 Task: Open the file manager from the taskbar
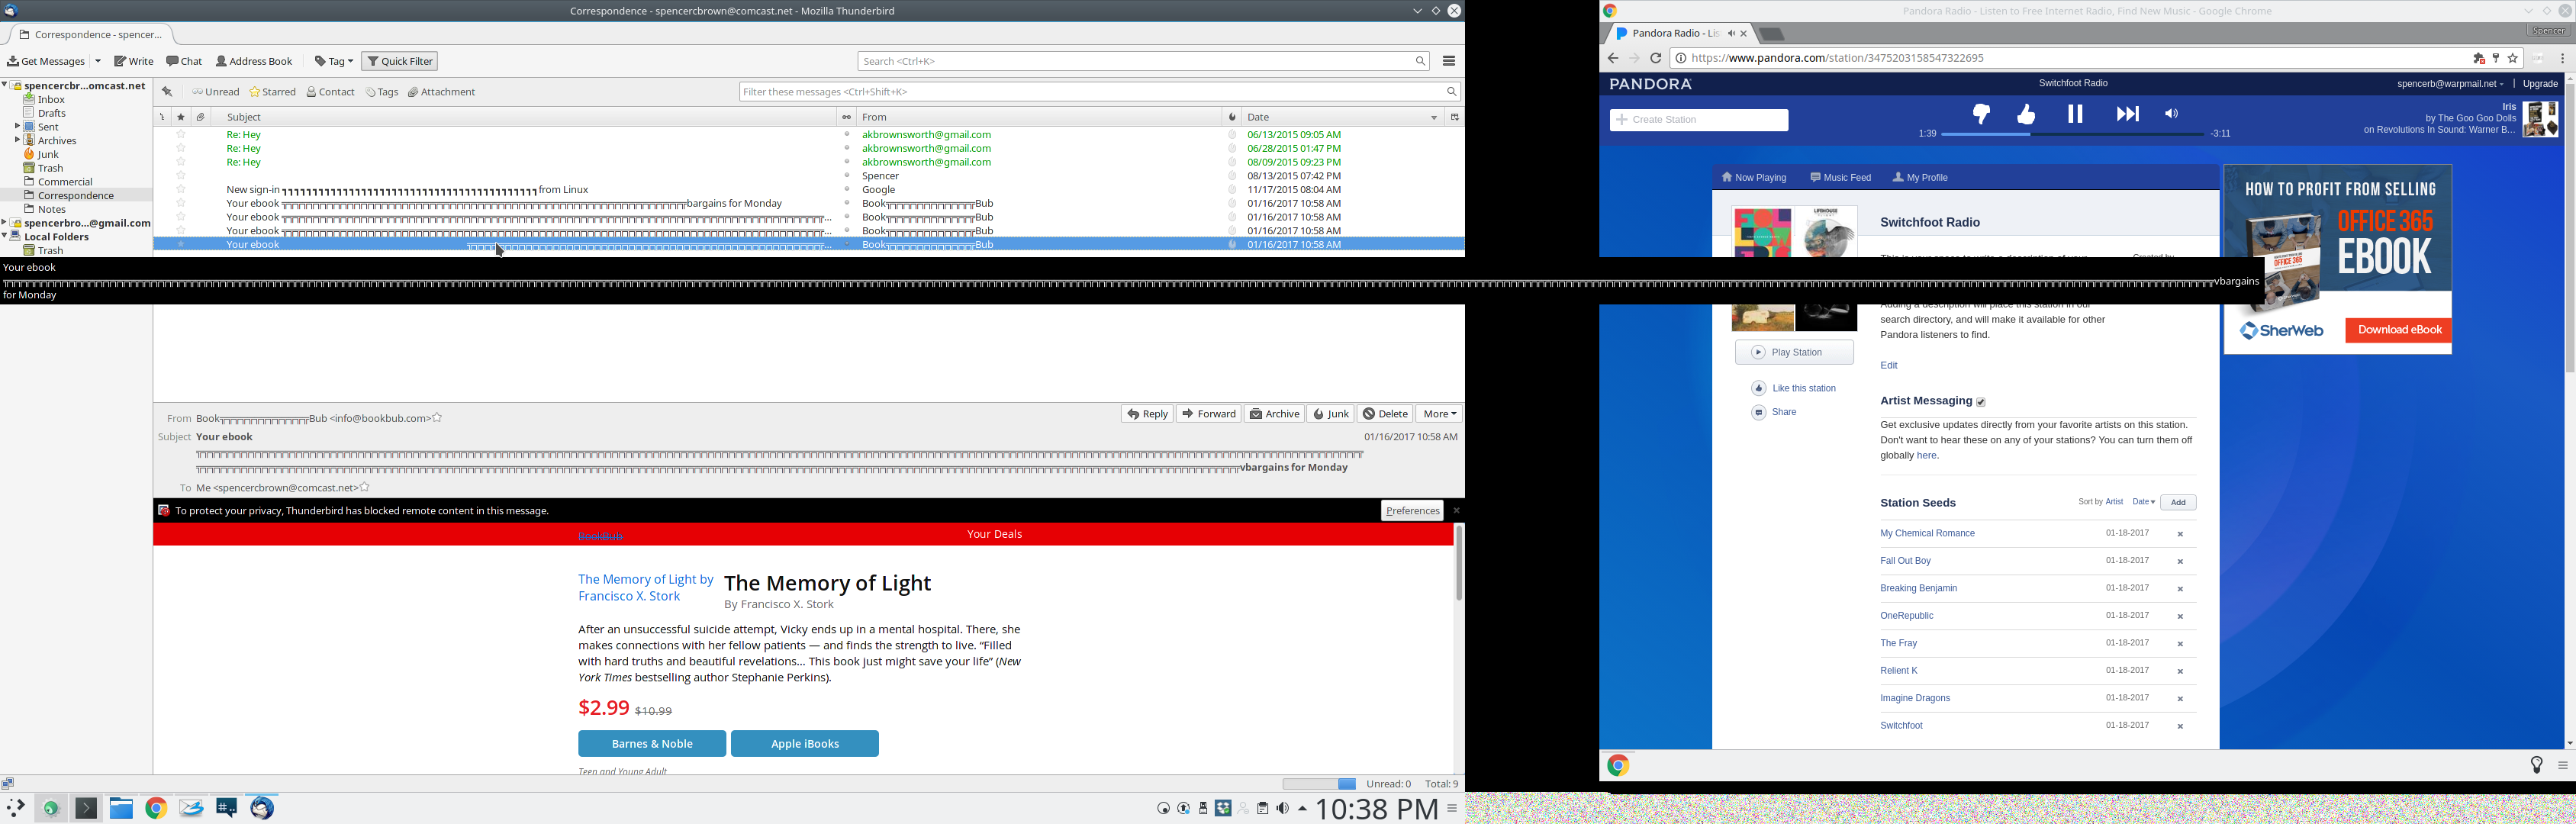coord(121,808)
